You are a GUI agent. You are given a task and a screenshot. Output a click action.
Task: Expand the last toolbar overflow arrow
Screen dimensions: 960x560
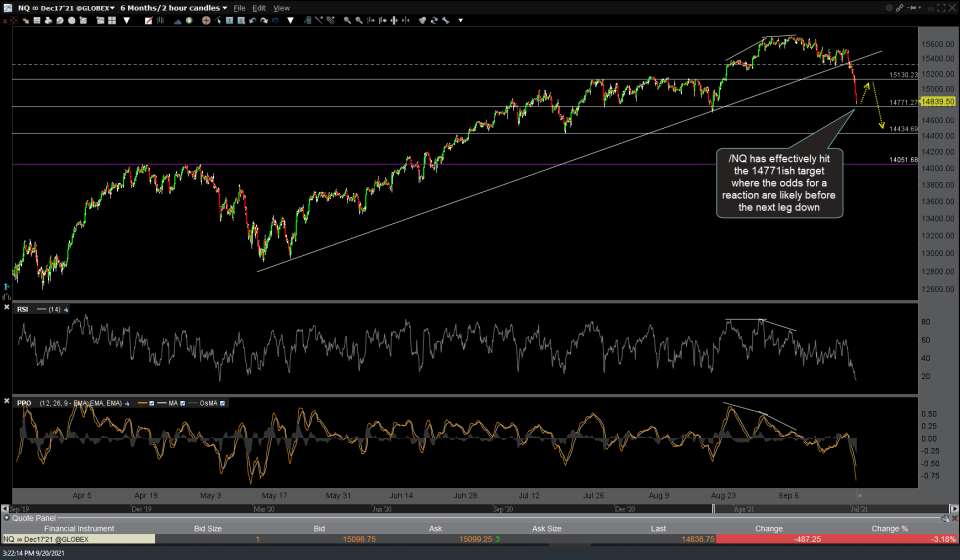[x=460, y=20]
